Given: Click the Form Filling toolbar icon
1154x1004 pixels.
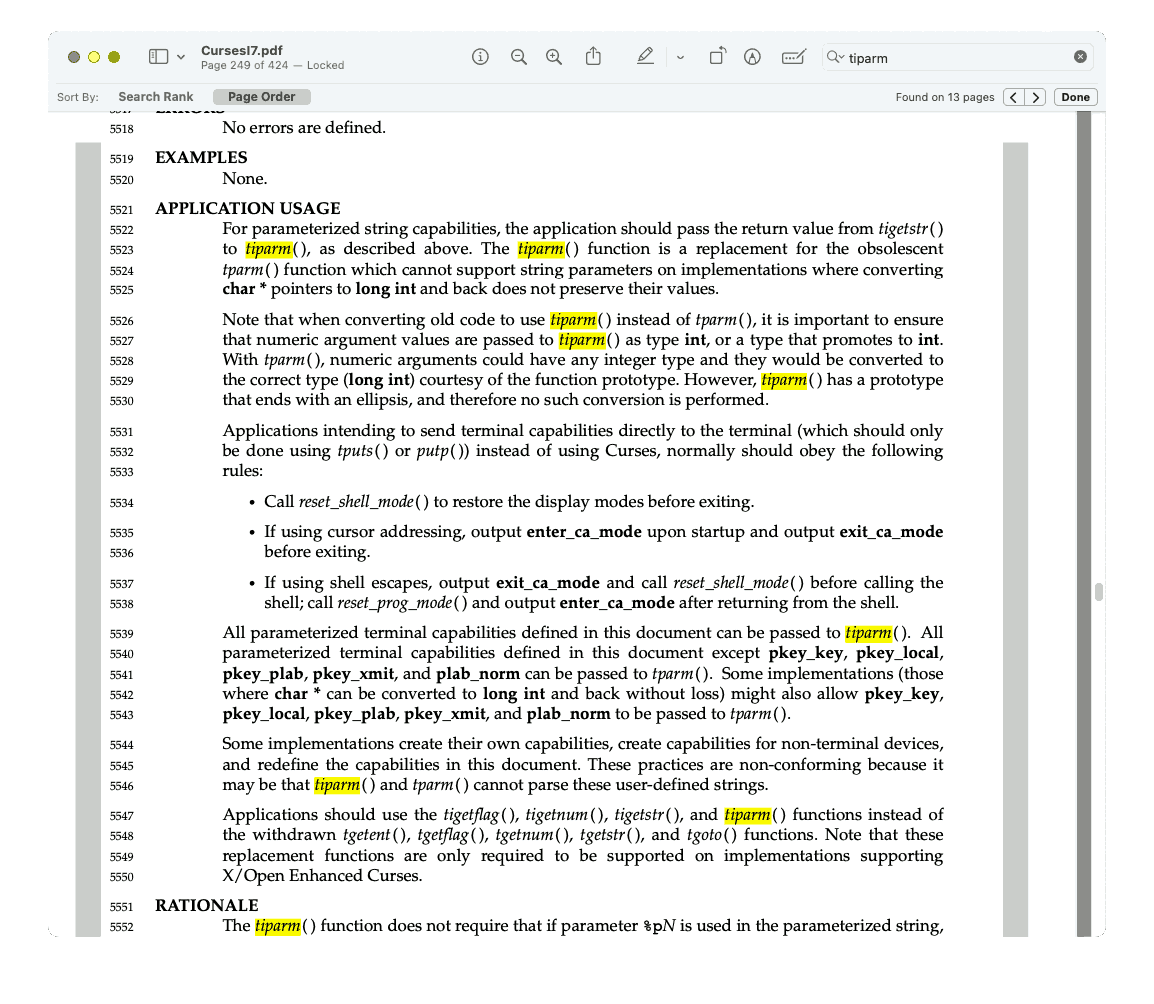Looking at the screenshot, I should tap(794, 57).
